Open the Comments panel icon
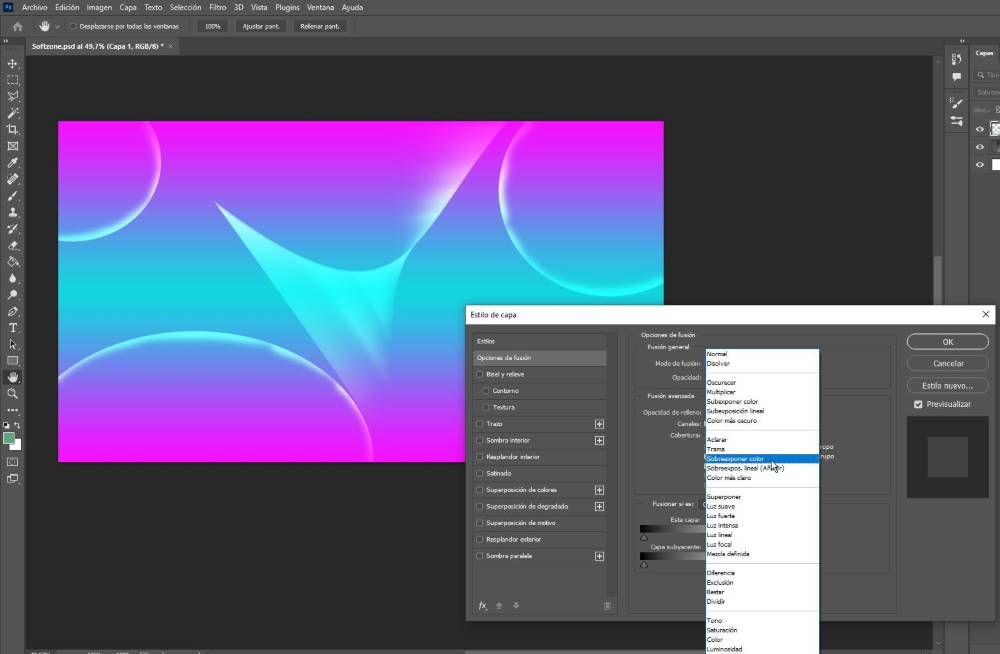The image size is (1000, 654). pos(956,77)
